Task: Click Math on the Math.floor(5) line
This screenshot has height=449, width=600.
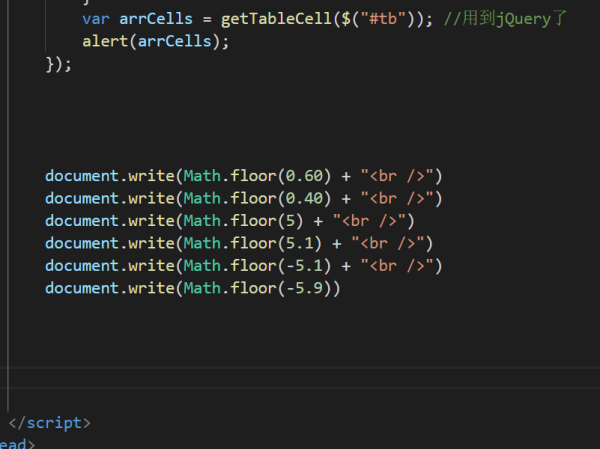Action: [200, 221]
